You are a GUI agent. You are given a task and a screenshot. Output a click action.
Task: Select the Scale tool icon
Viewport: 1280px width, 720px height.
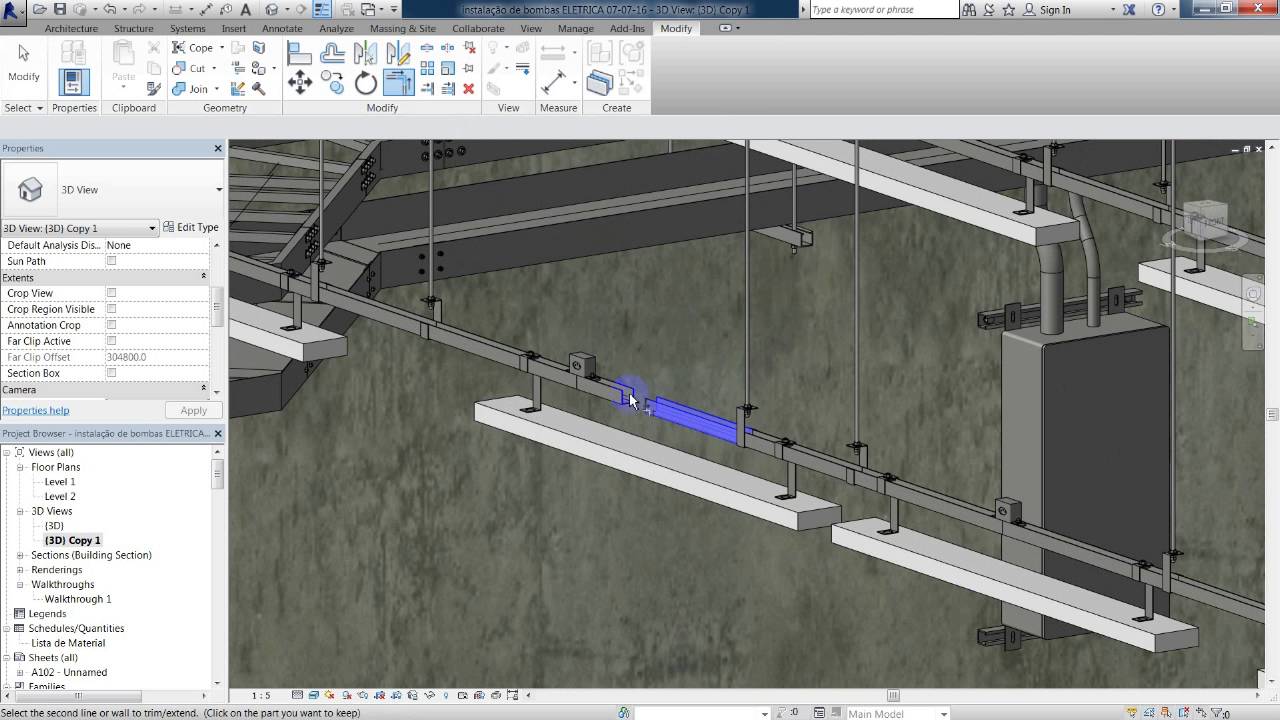tap(448, 68)
